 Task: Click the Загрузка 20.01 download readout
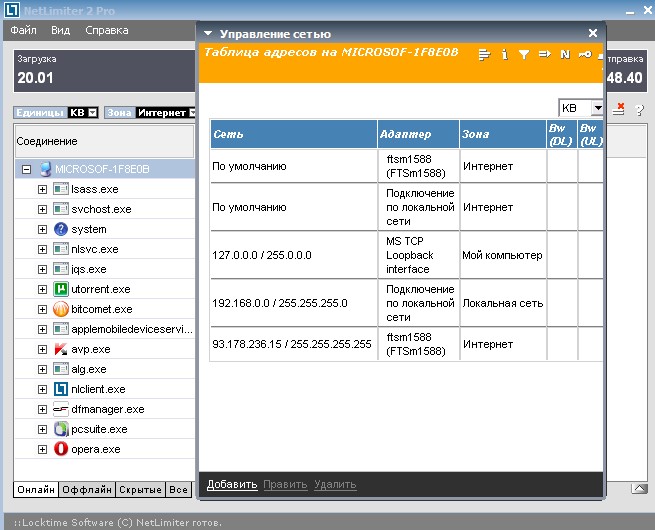point(104,70)
